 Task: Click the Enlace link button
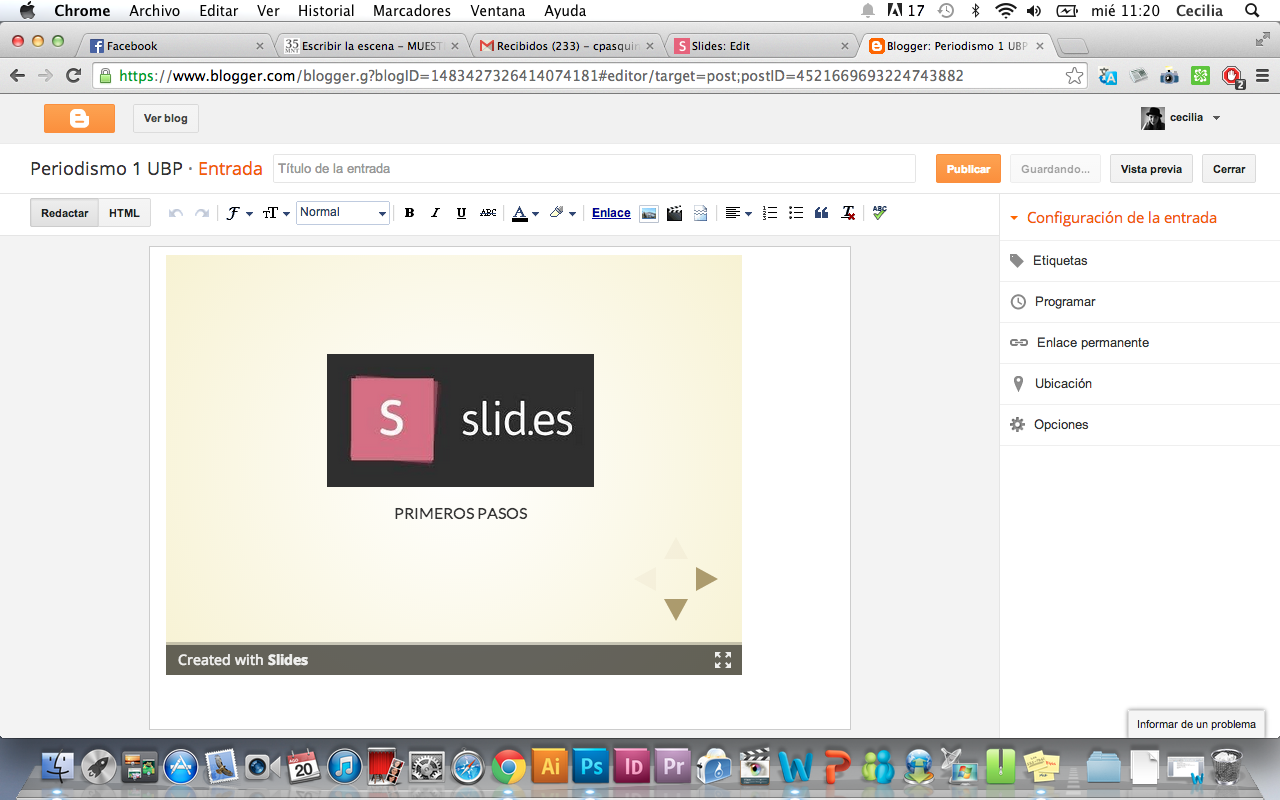611,213
